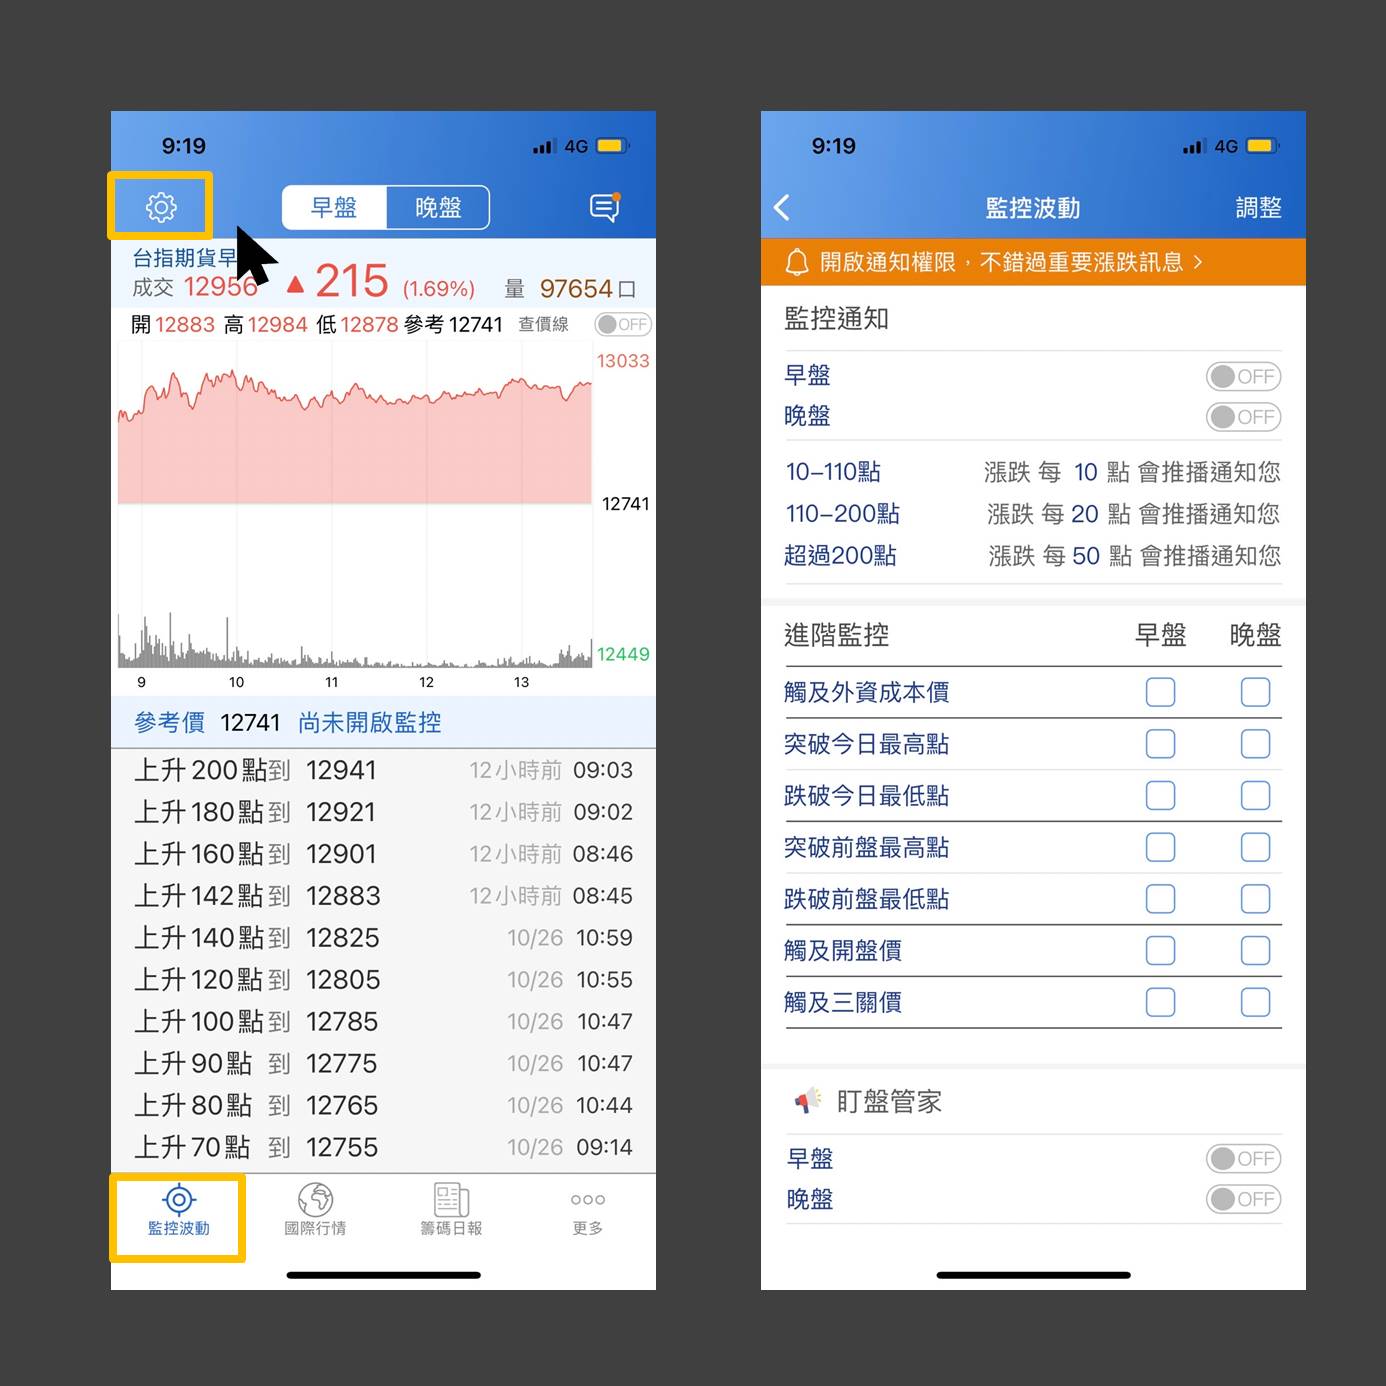The height and width of the screenshot is (1386, 1386).
Task: Select 監控波動 target icon in bottom bar
Action: click(179, 1199)
